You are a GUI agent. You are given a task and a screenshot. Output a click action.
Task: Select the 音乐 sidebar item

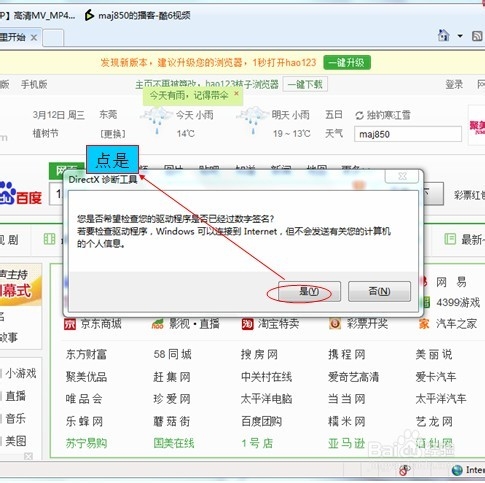click(x=15, y=419)
